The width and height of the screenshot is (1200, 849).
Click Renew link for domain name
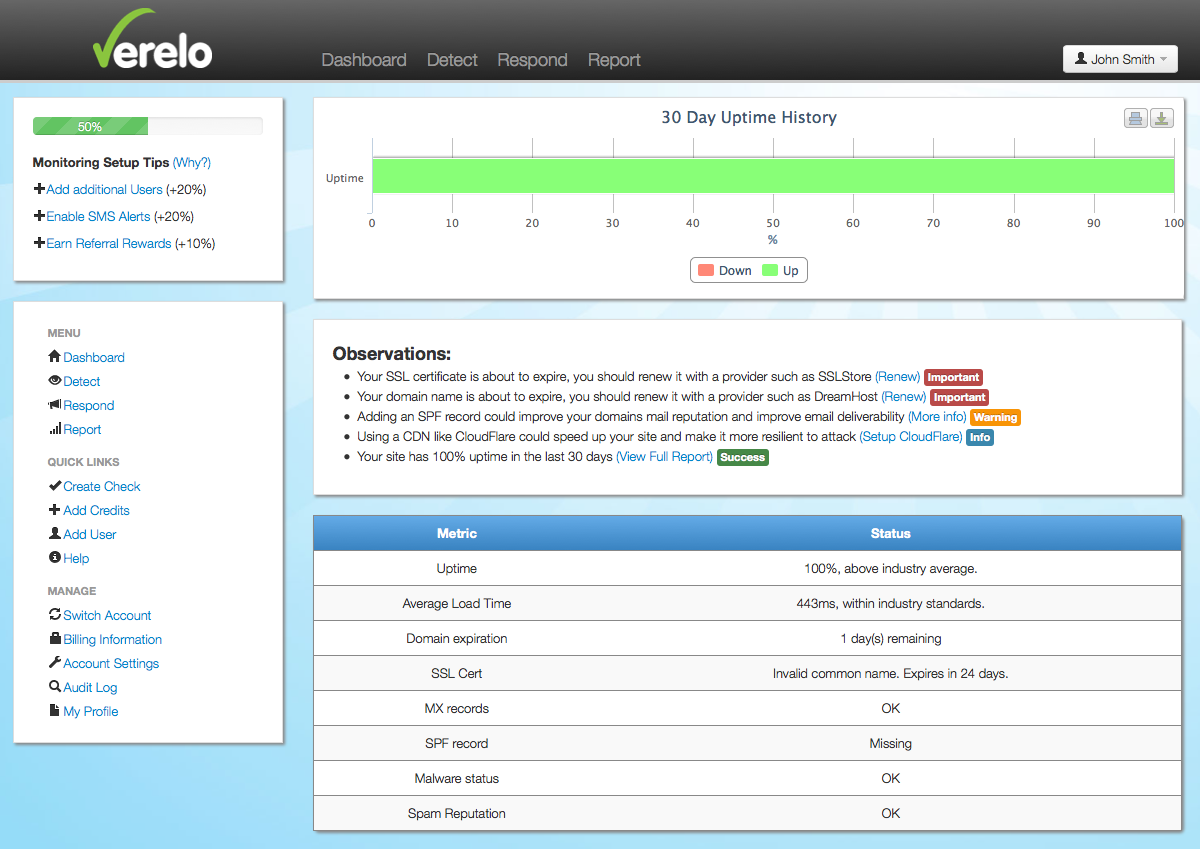(903, 397)
